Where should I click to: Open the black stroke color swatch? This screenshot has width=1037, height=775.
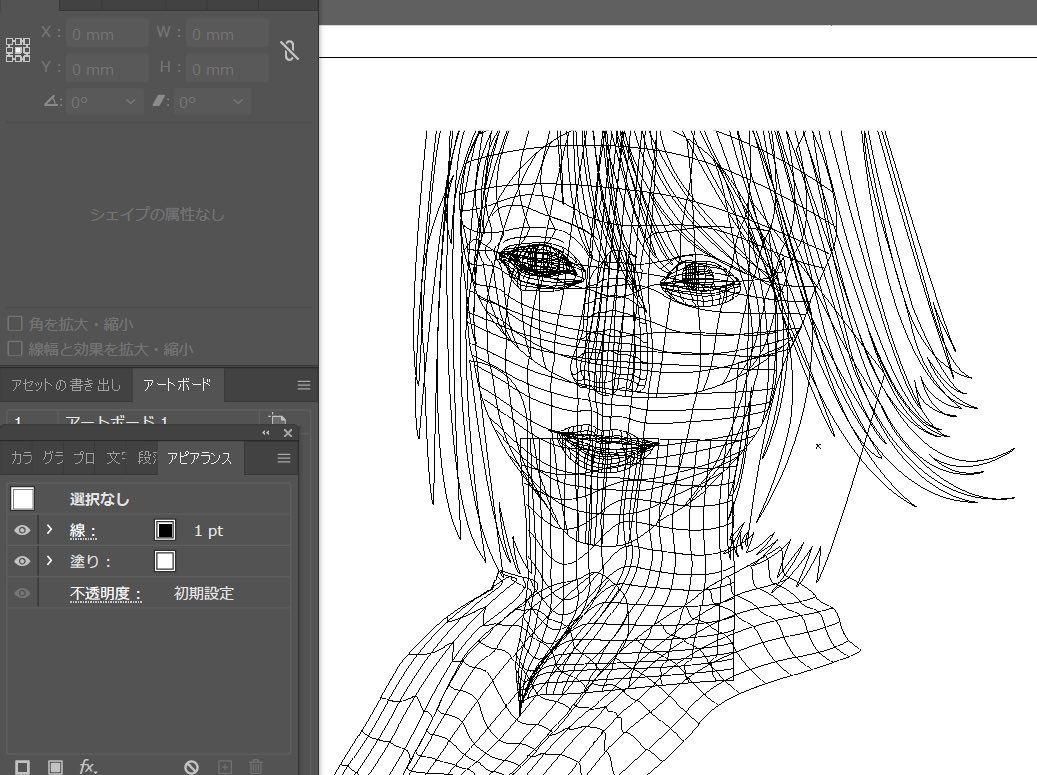click(x=165, y=530)
